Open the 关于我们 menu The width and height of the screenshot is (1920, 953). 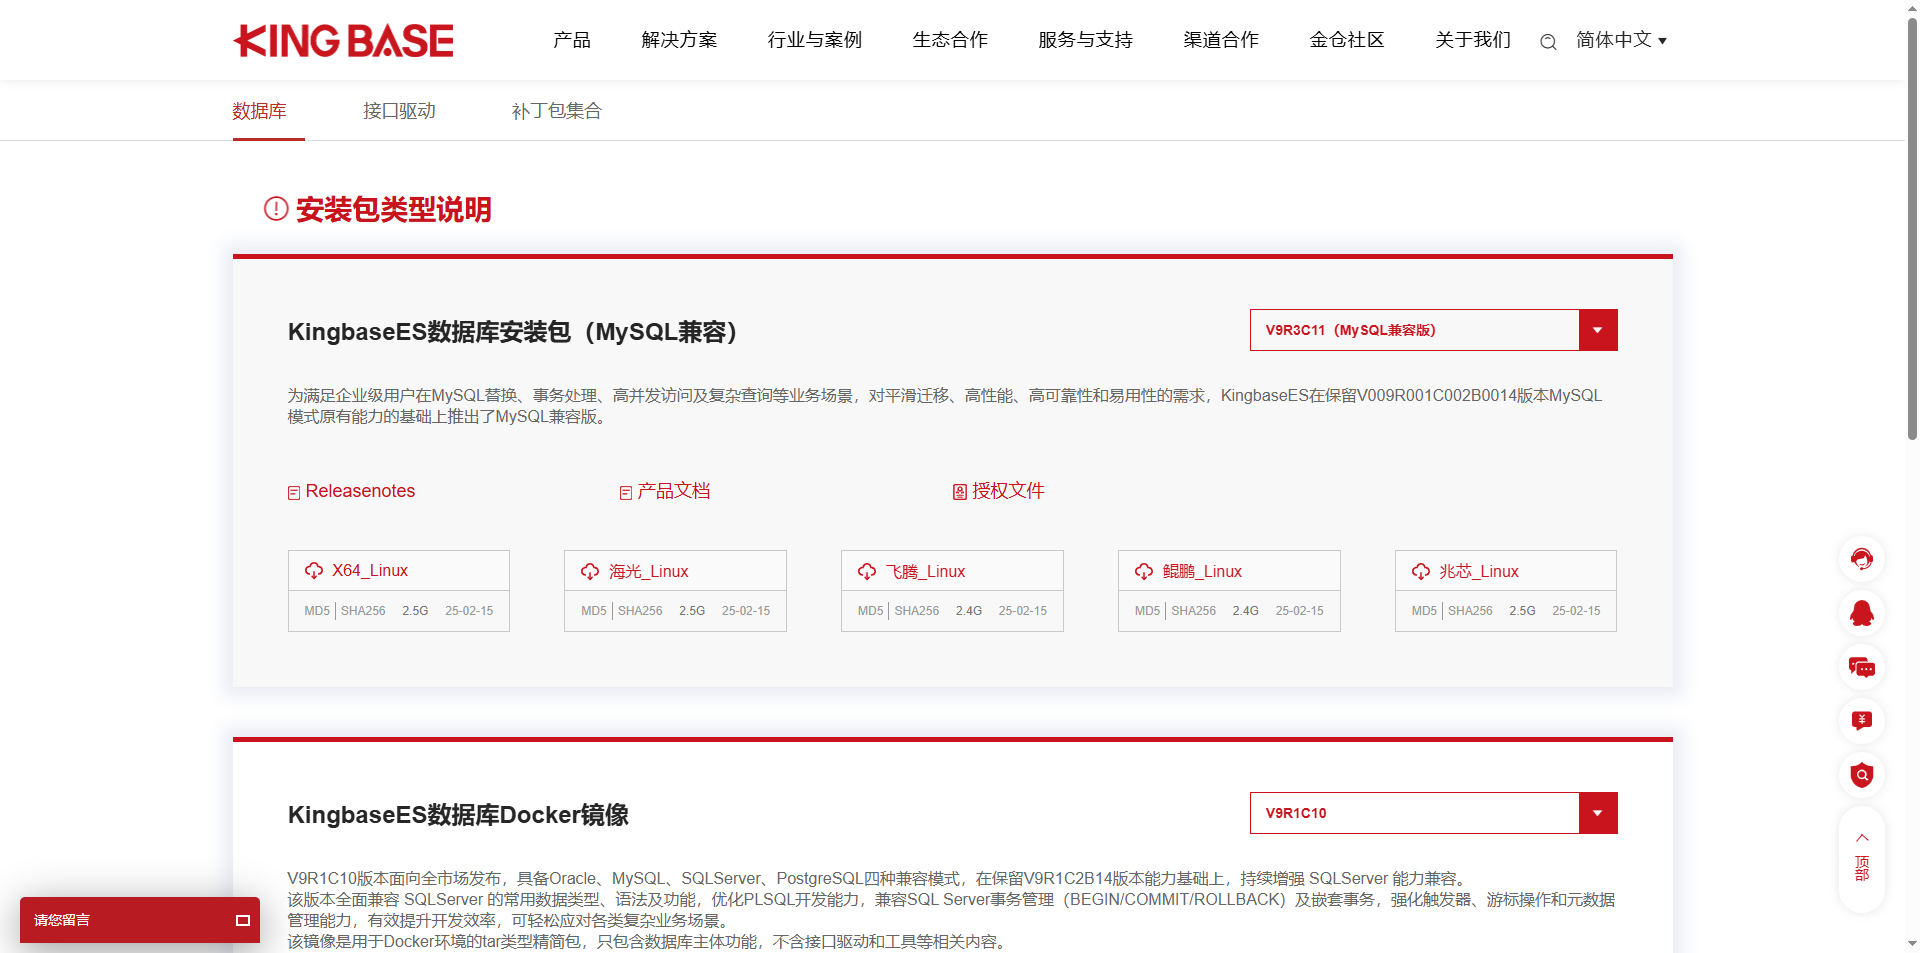1473,40
